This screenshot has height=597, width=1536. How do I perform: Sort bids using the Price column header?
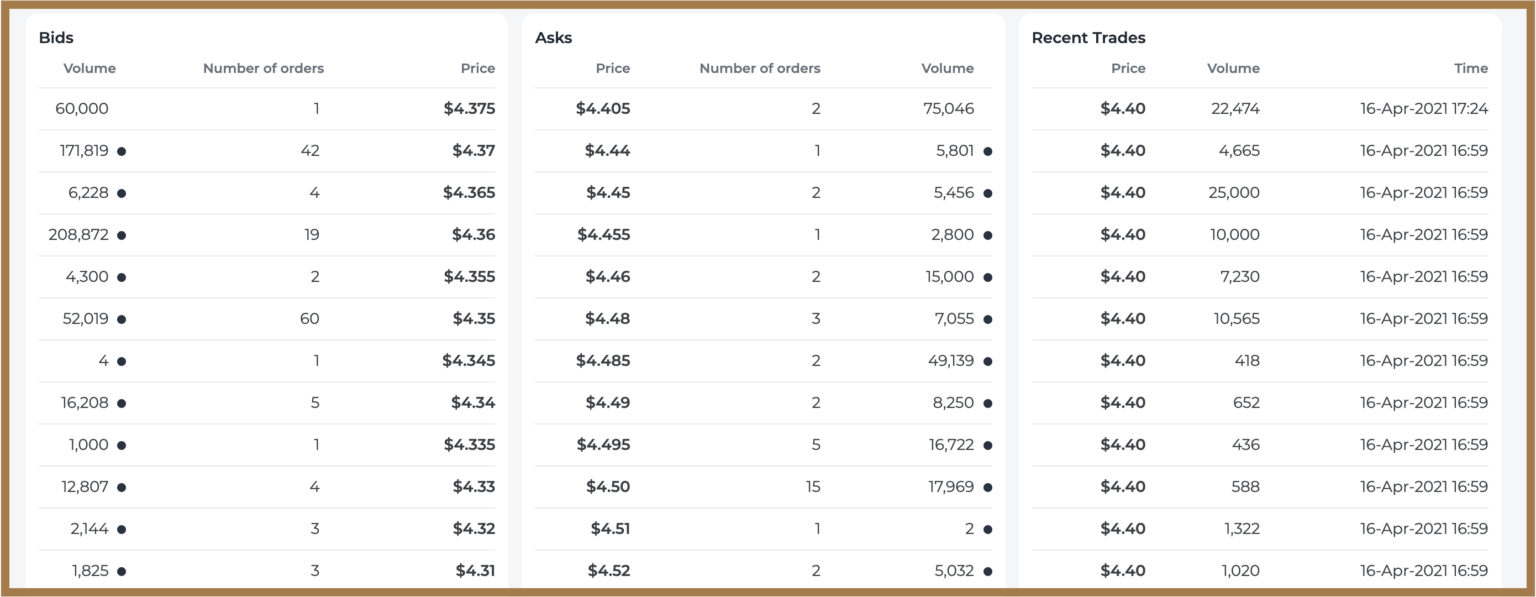pos(478,68)
